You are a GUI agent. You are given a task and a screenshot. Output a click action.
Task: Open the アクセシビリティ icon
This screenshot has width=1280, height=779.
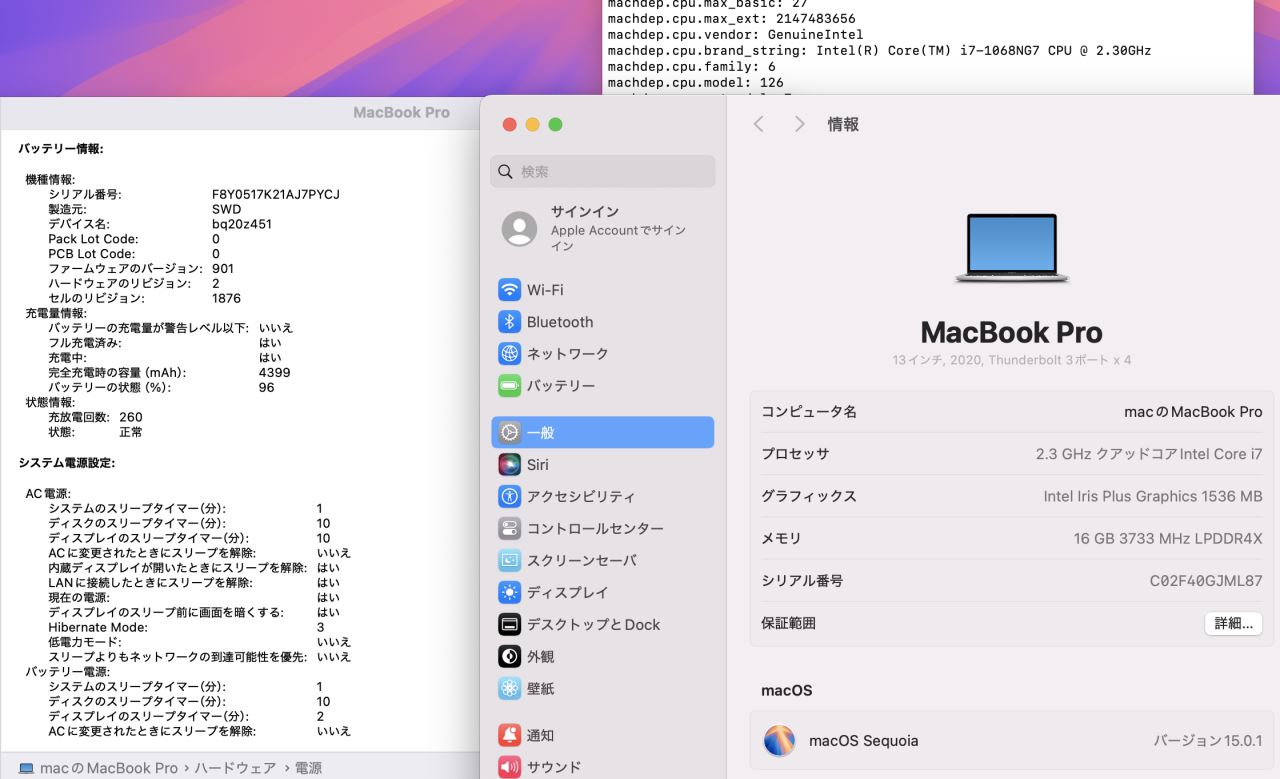coord(510,497)
